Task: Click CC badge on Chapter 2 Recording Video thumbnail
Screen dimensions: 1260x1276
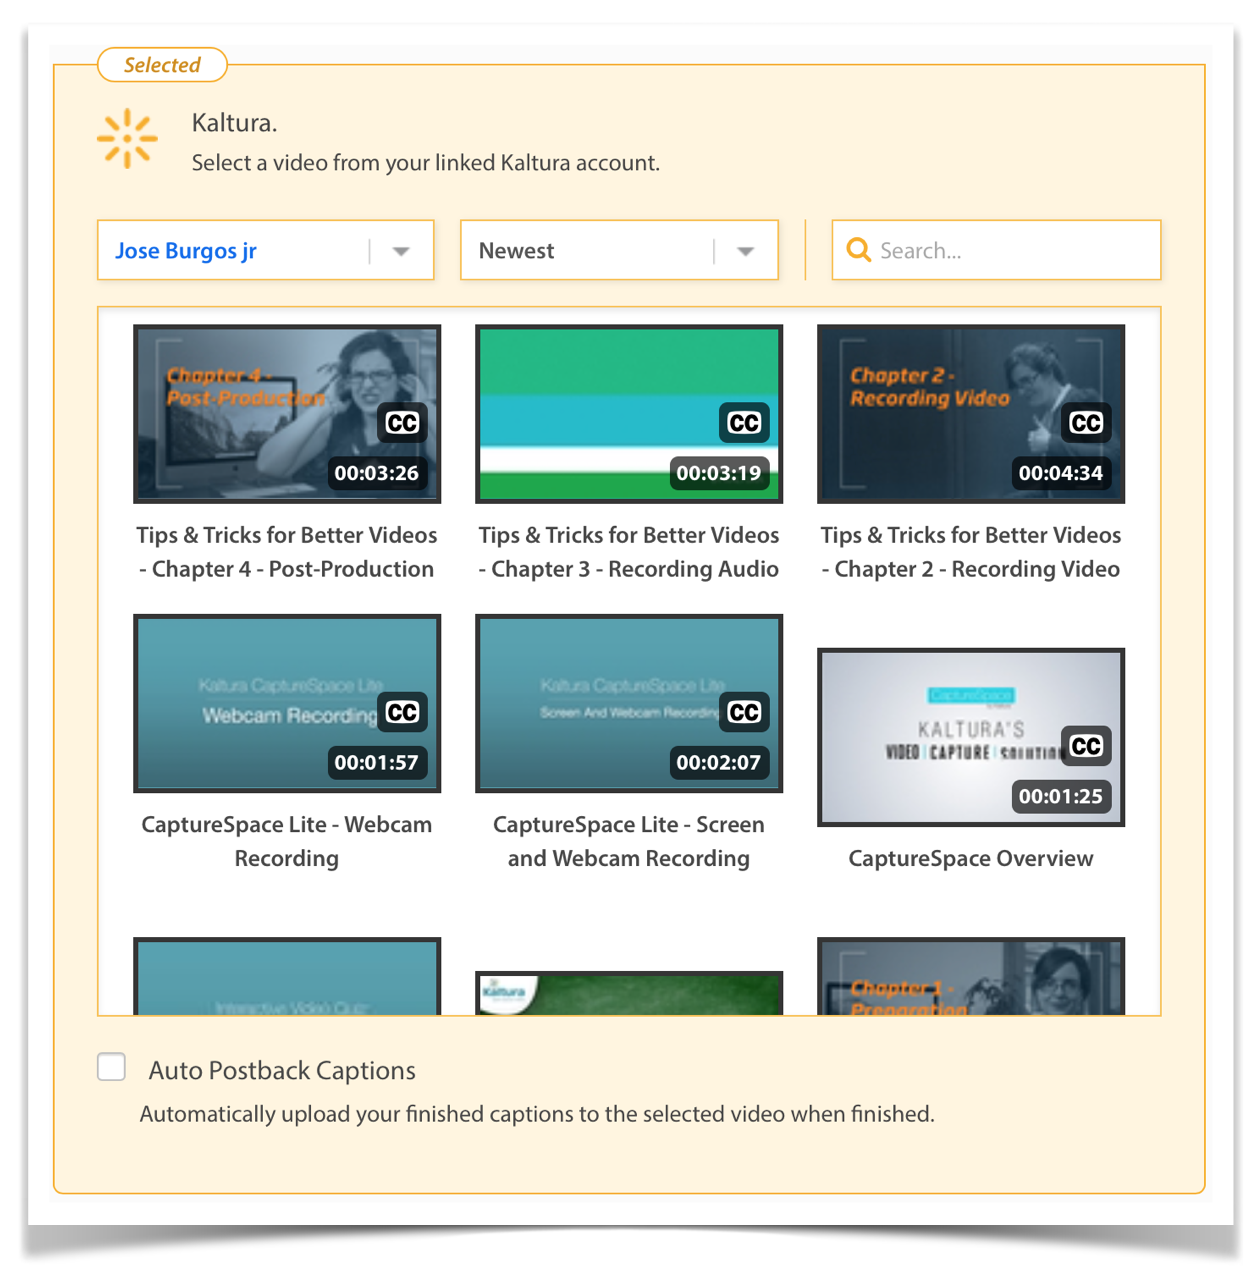Action: (x=1086, y=423)
